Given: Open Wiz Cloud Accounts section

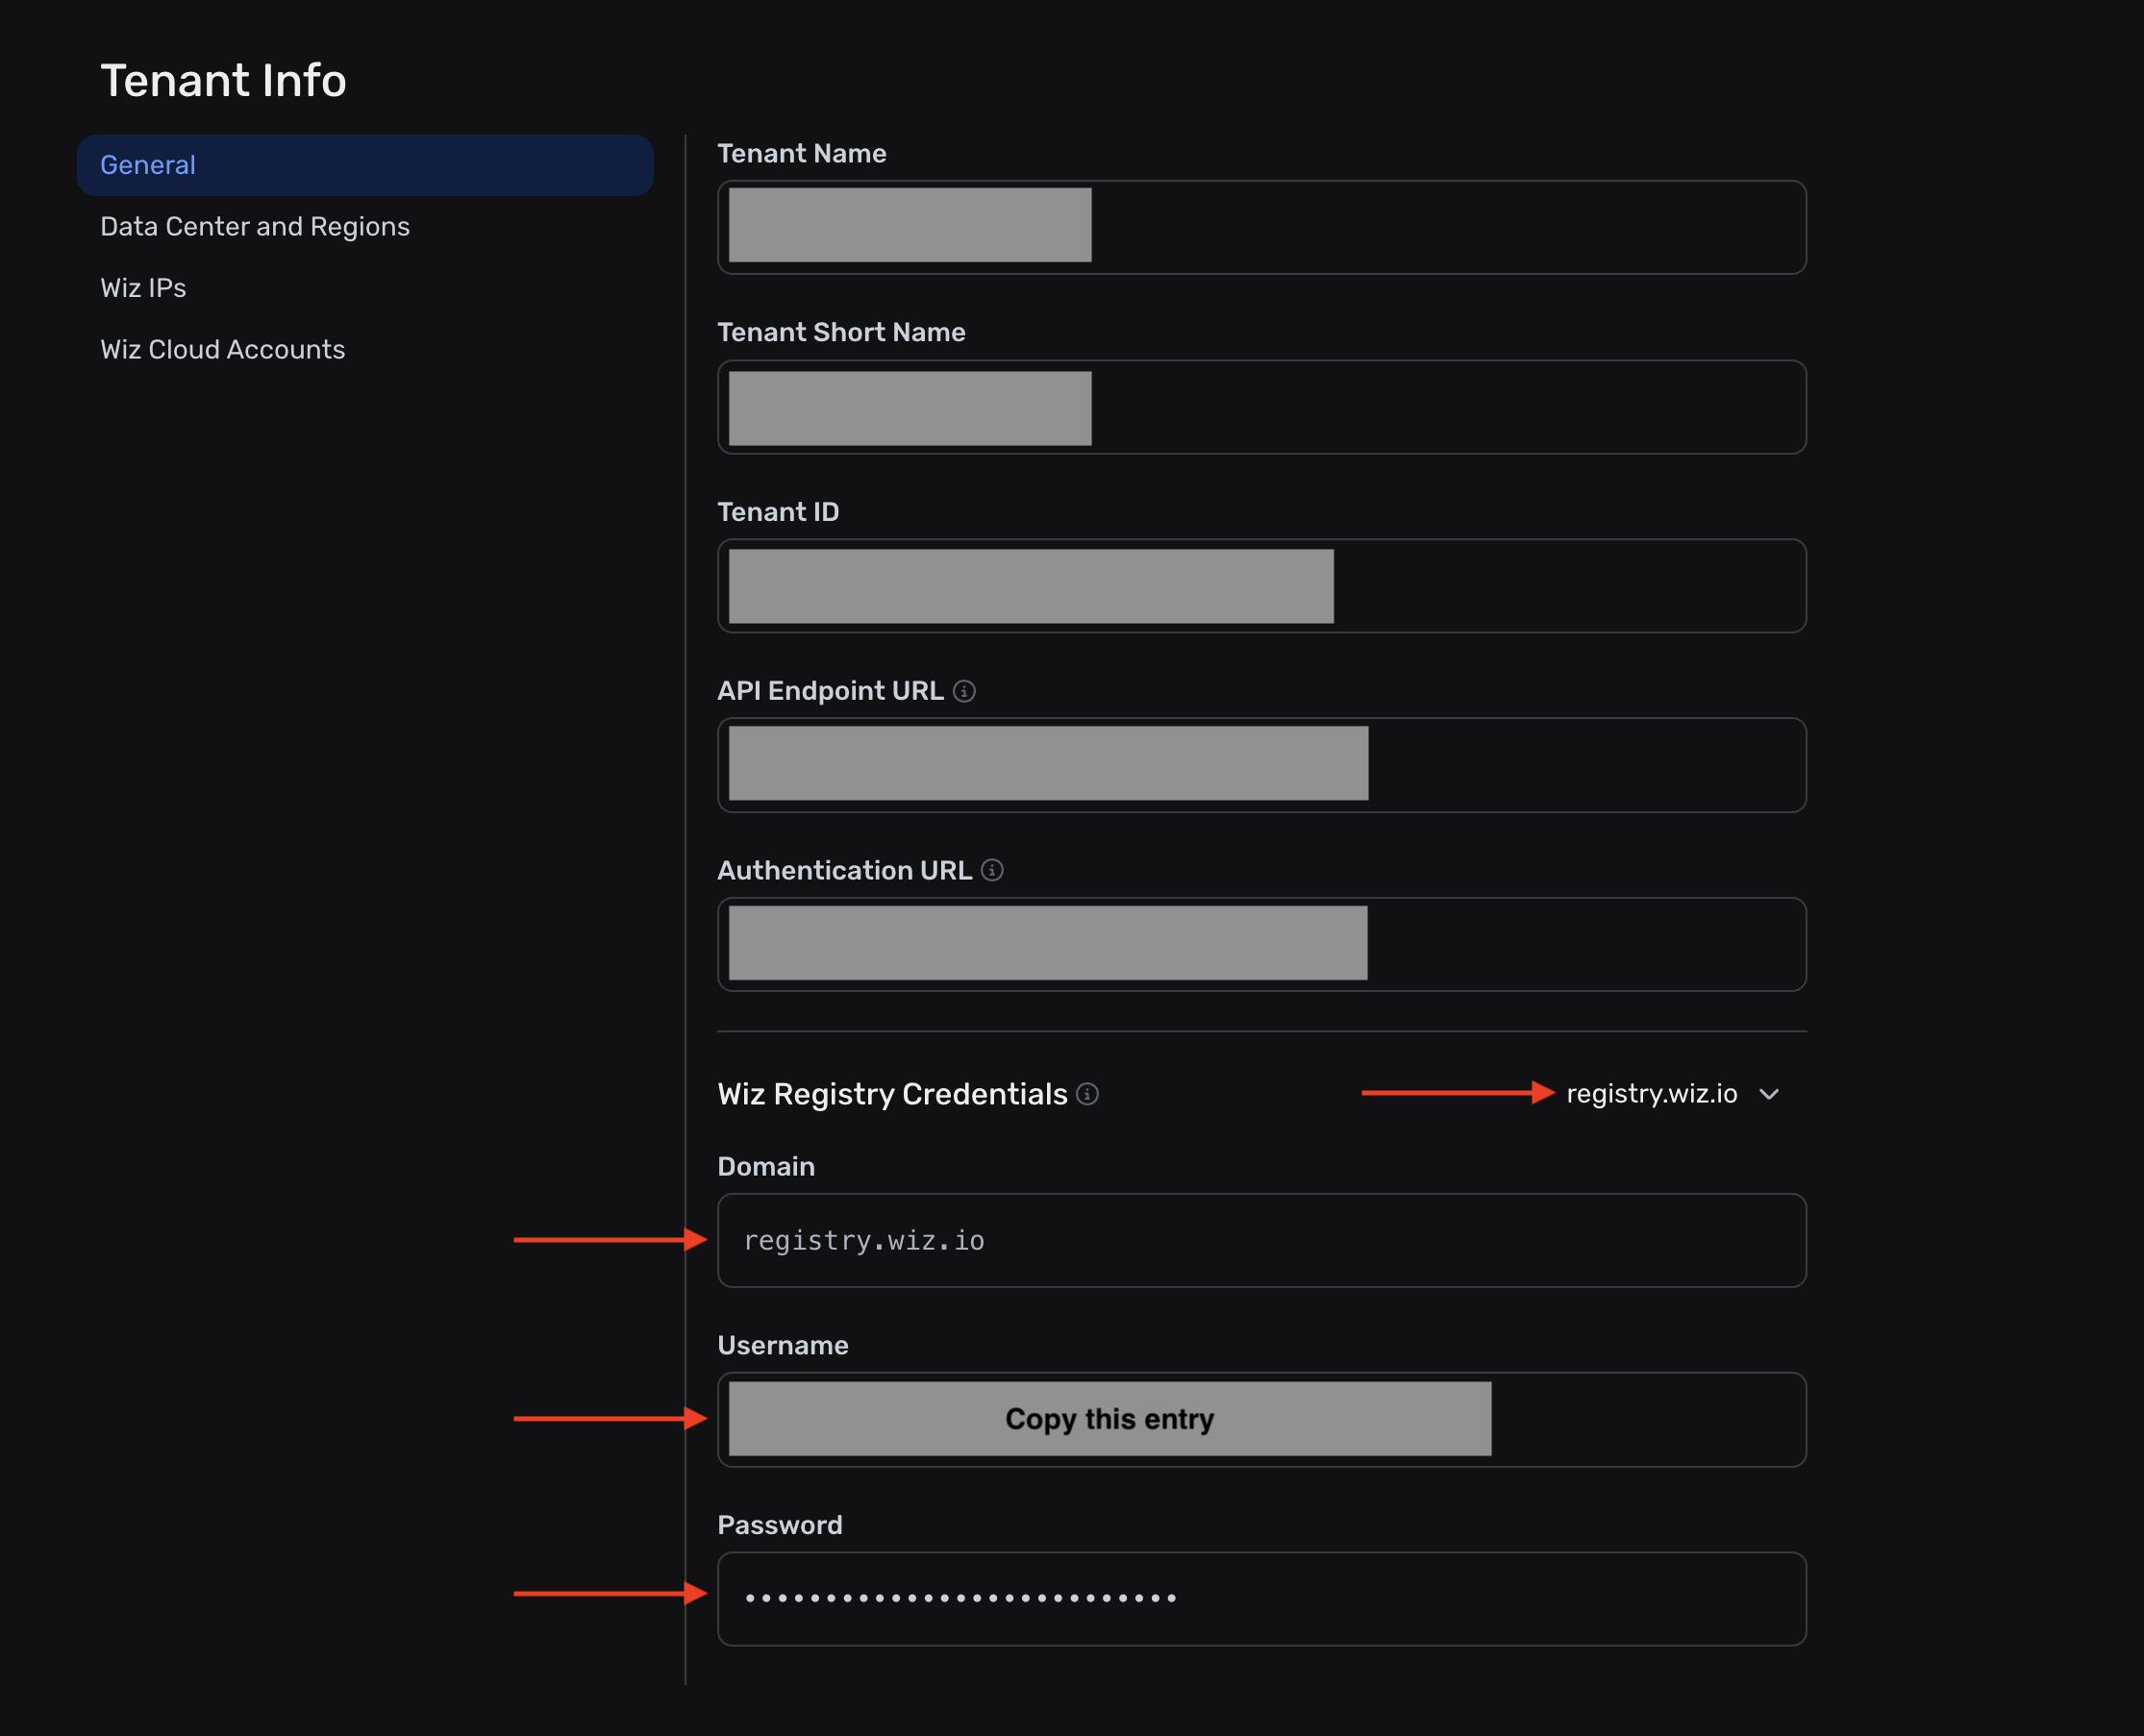Looking at the screenshot, I should 222,350.
